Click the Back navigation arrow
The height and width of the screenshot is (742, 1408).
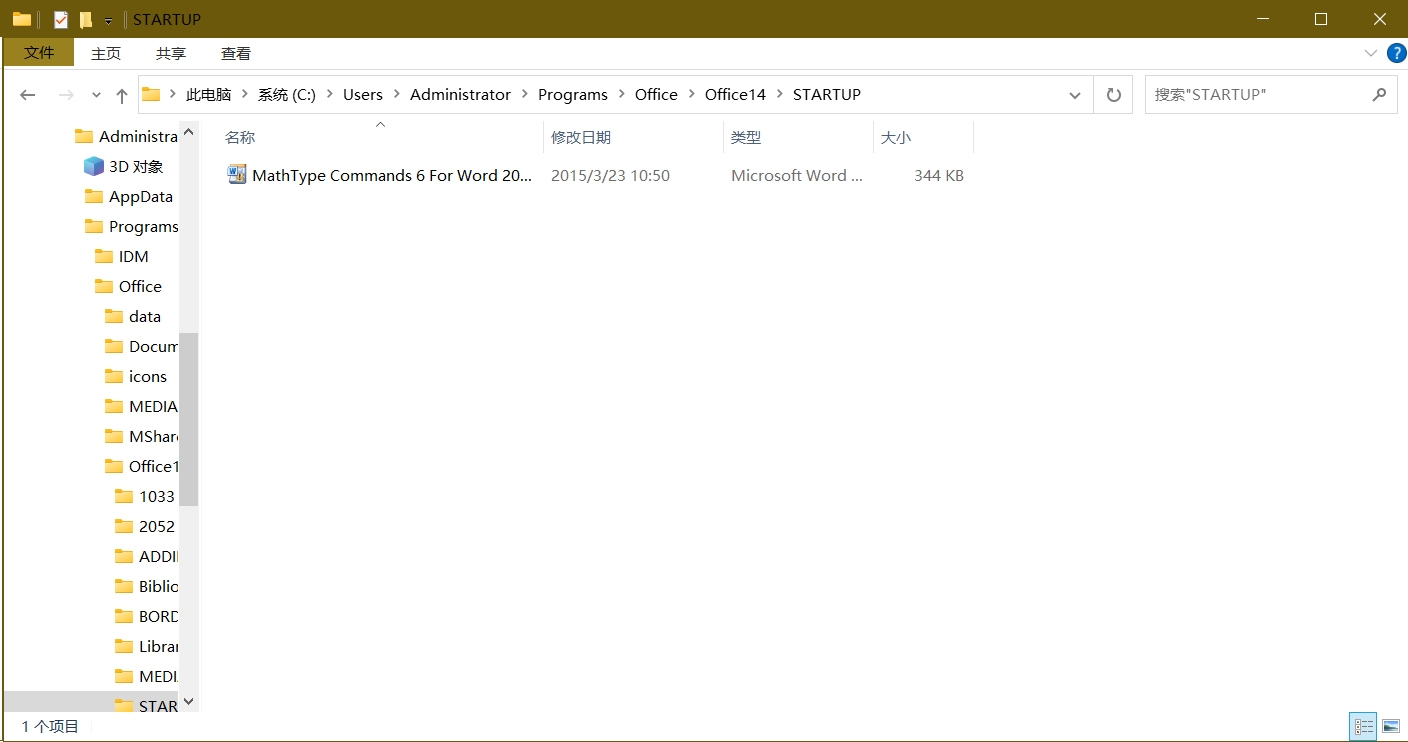(28, 95)
